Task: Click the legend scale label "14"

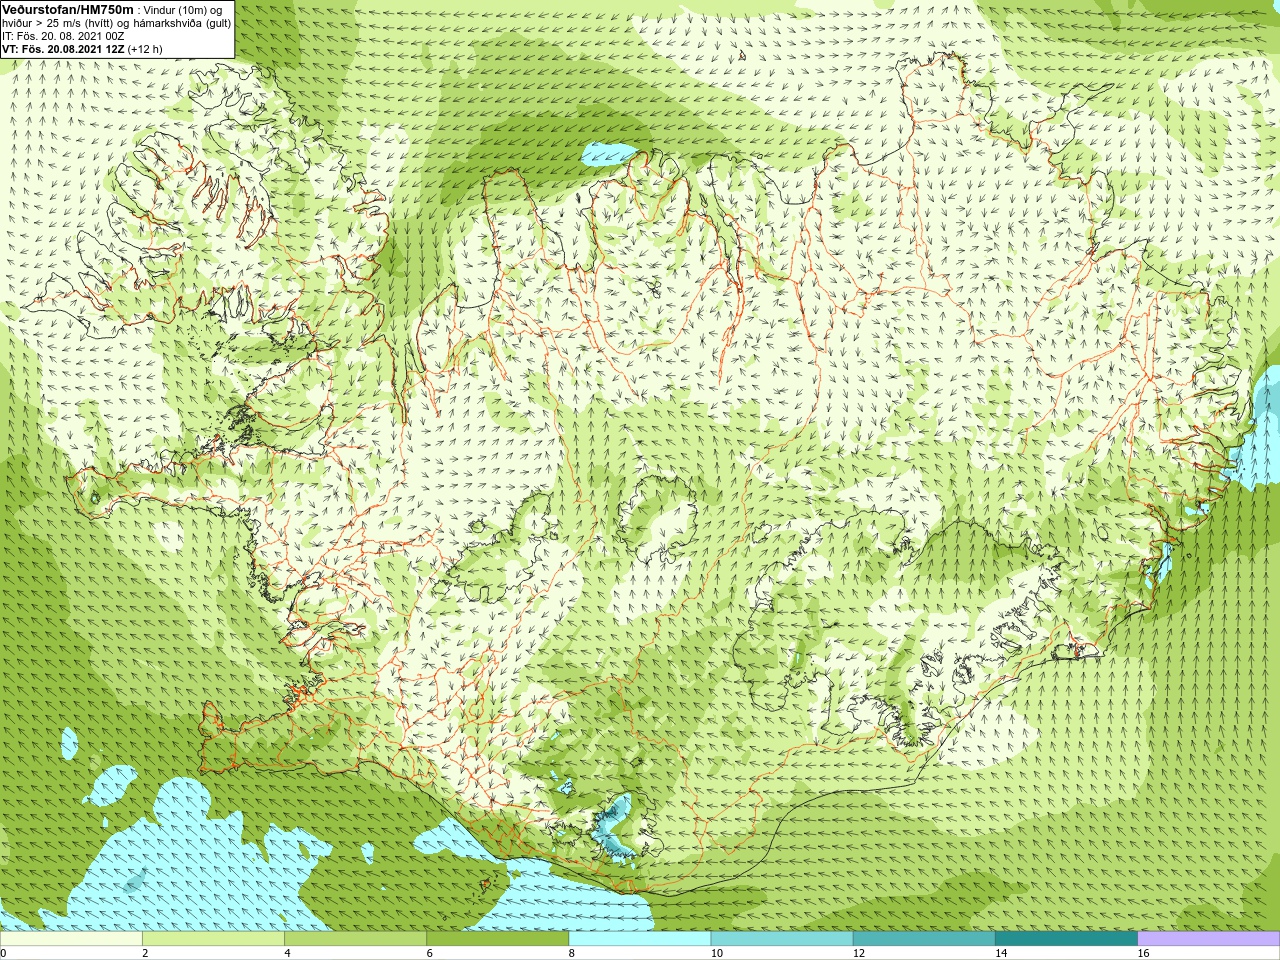Action: tap(1001, 953)
